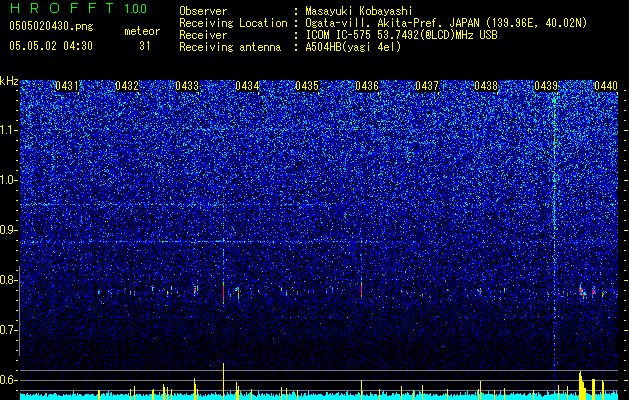Click the HROFFT 1.00 program title
Viewport: 629px width, 400px height.
(x=78, y=8)
